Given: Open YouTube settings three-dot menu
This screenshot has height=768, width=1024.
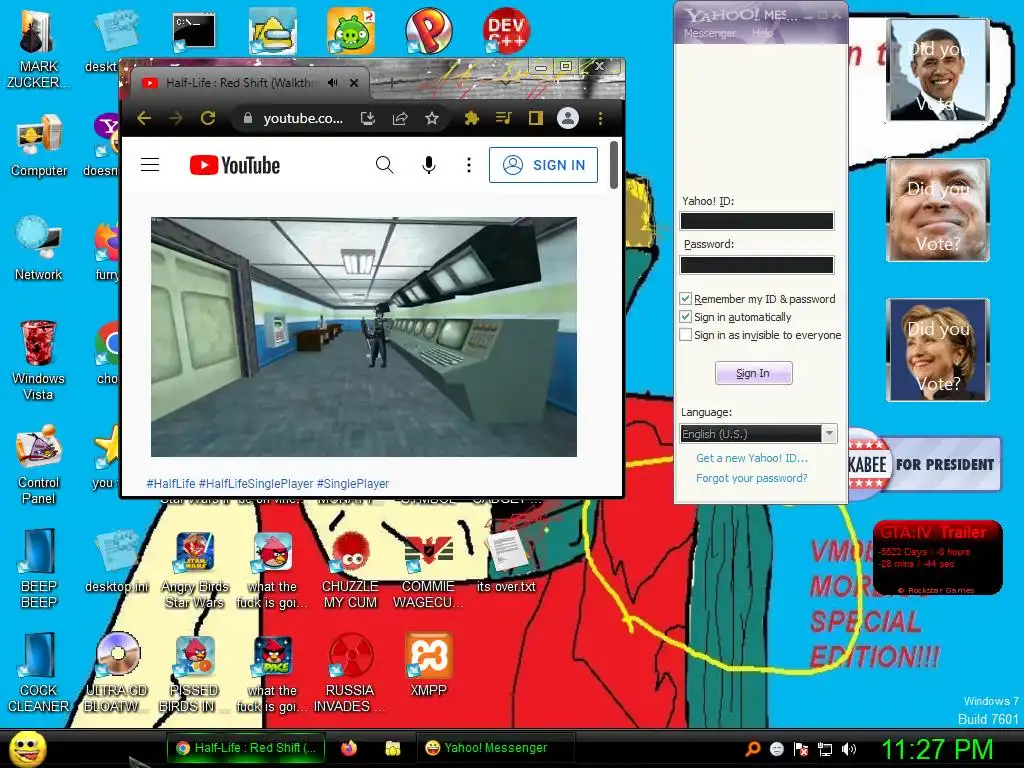Looking at the screenshot, I should [x=468, y=165].
